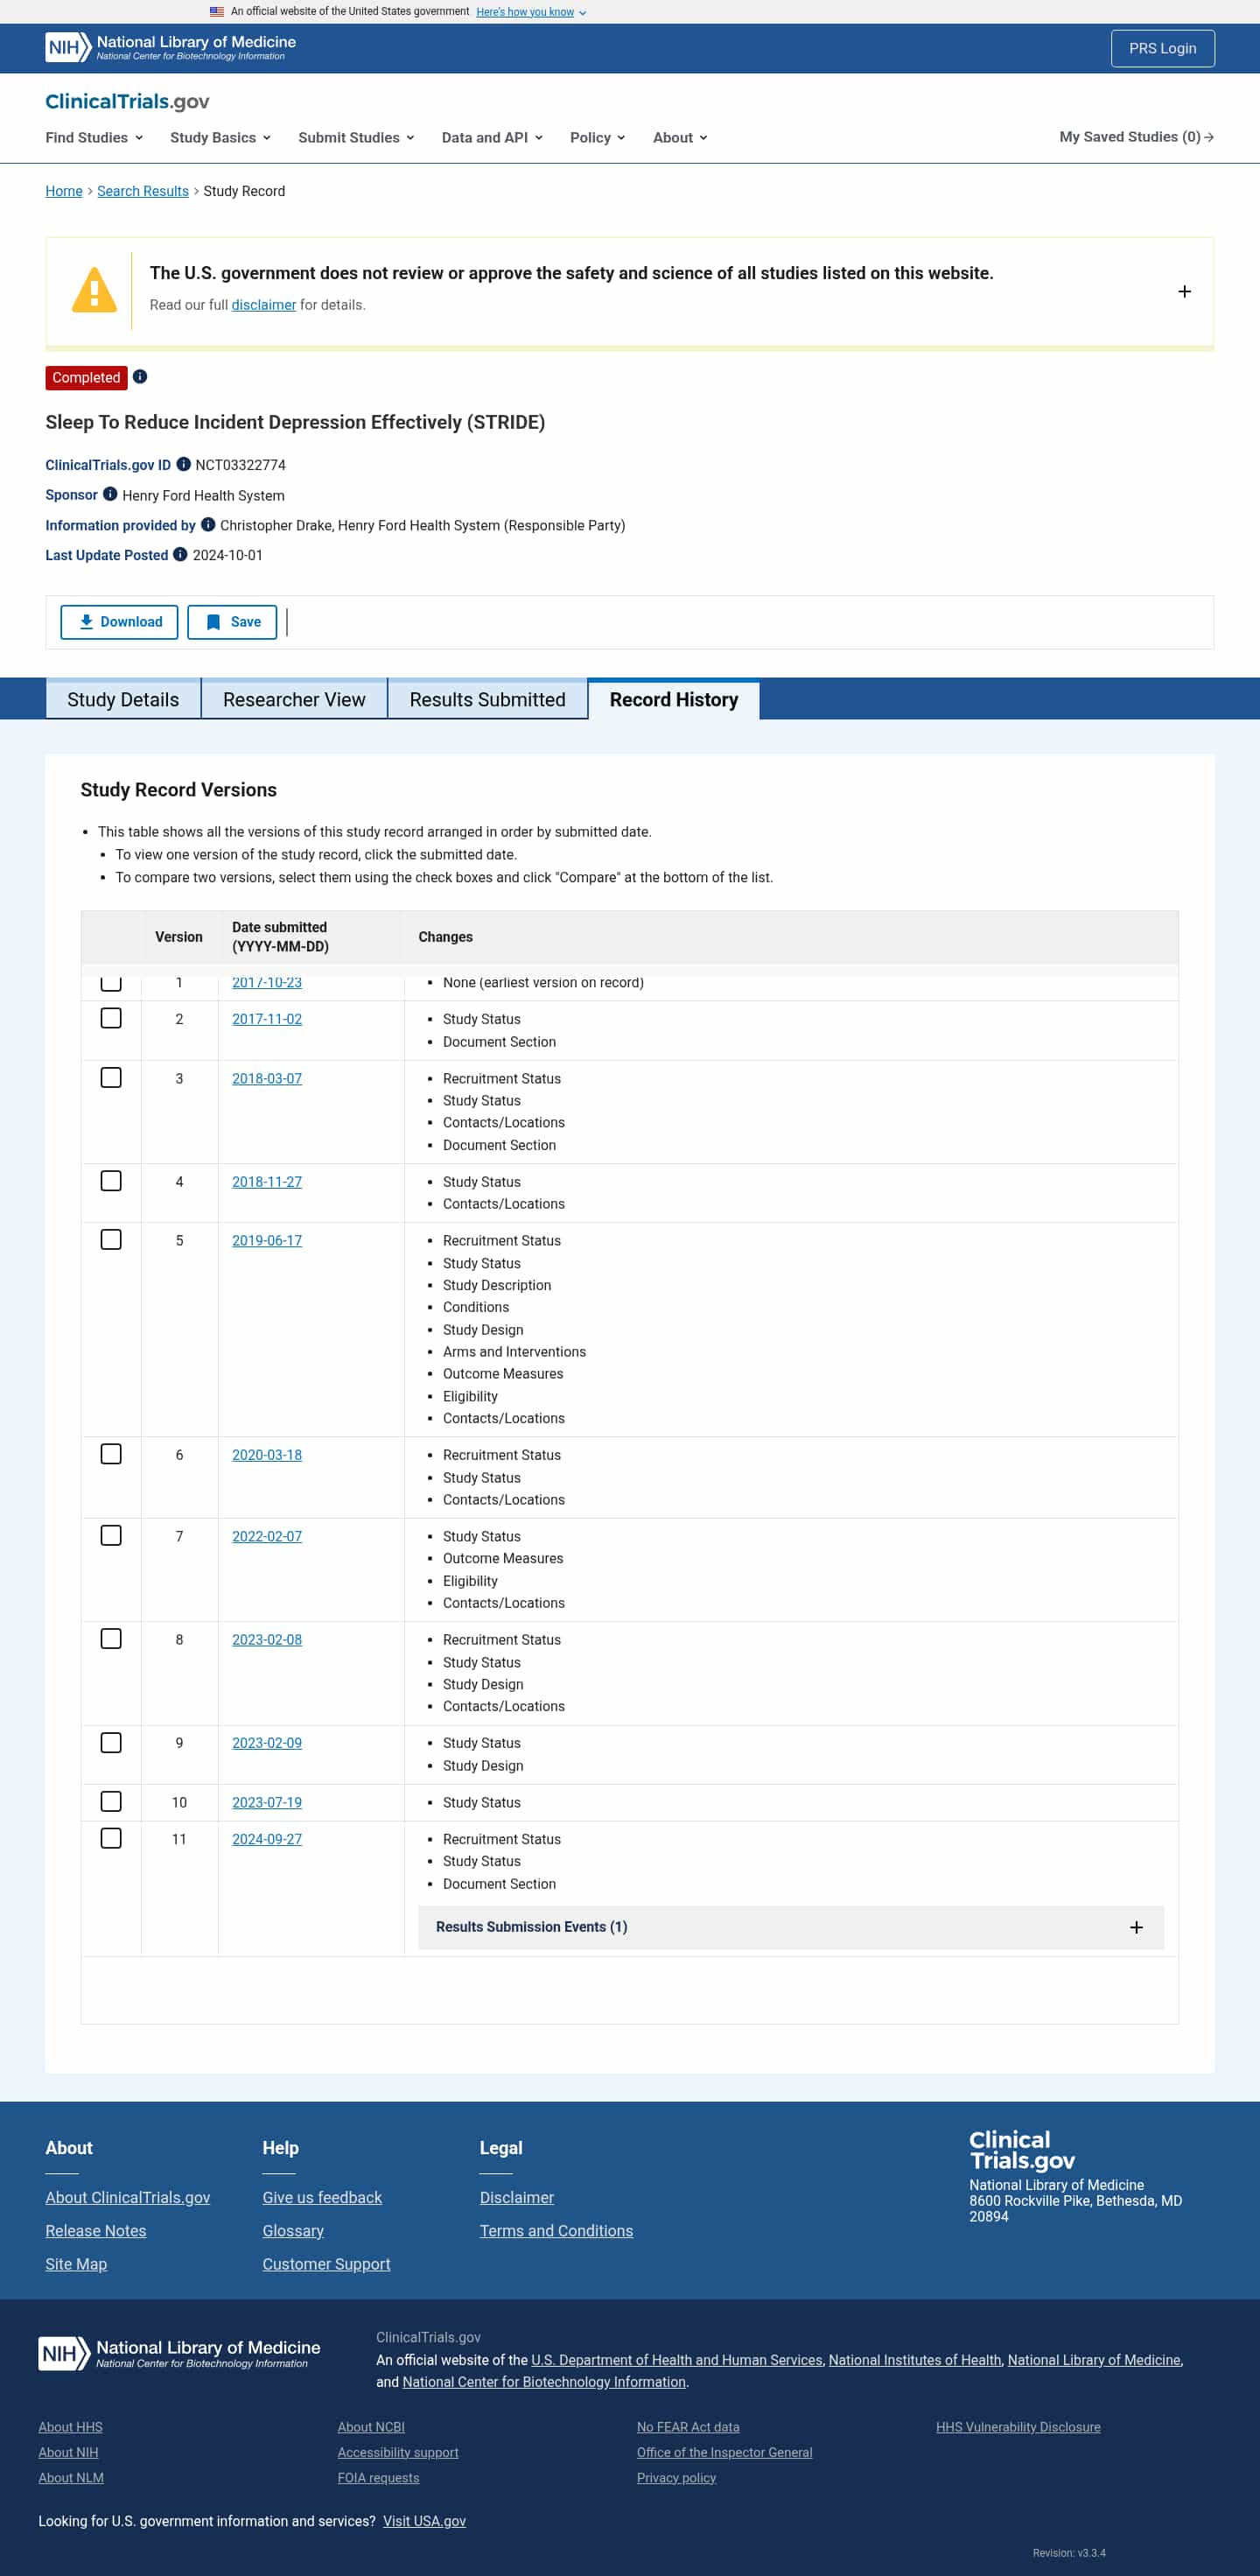Tick the version 4 checkbox
This screenshot has width=1260, height=2576.
point(111,1181)
